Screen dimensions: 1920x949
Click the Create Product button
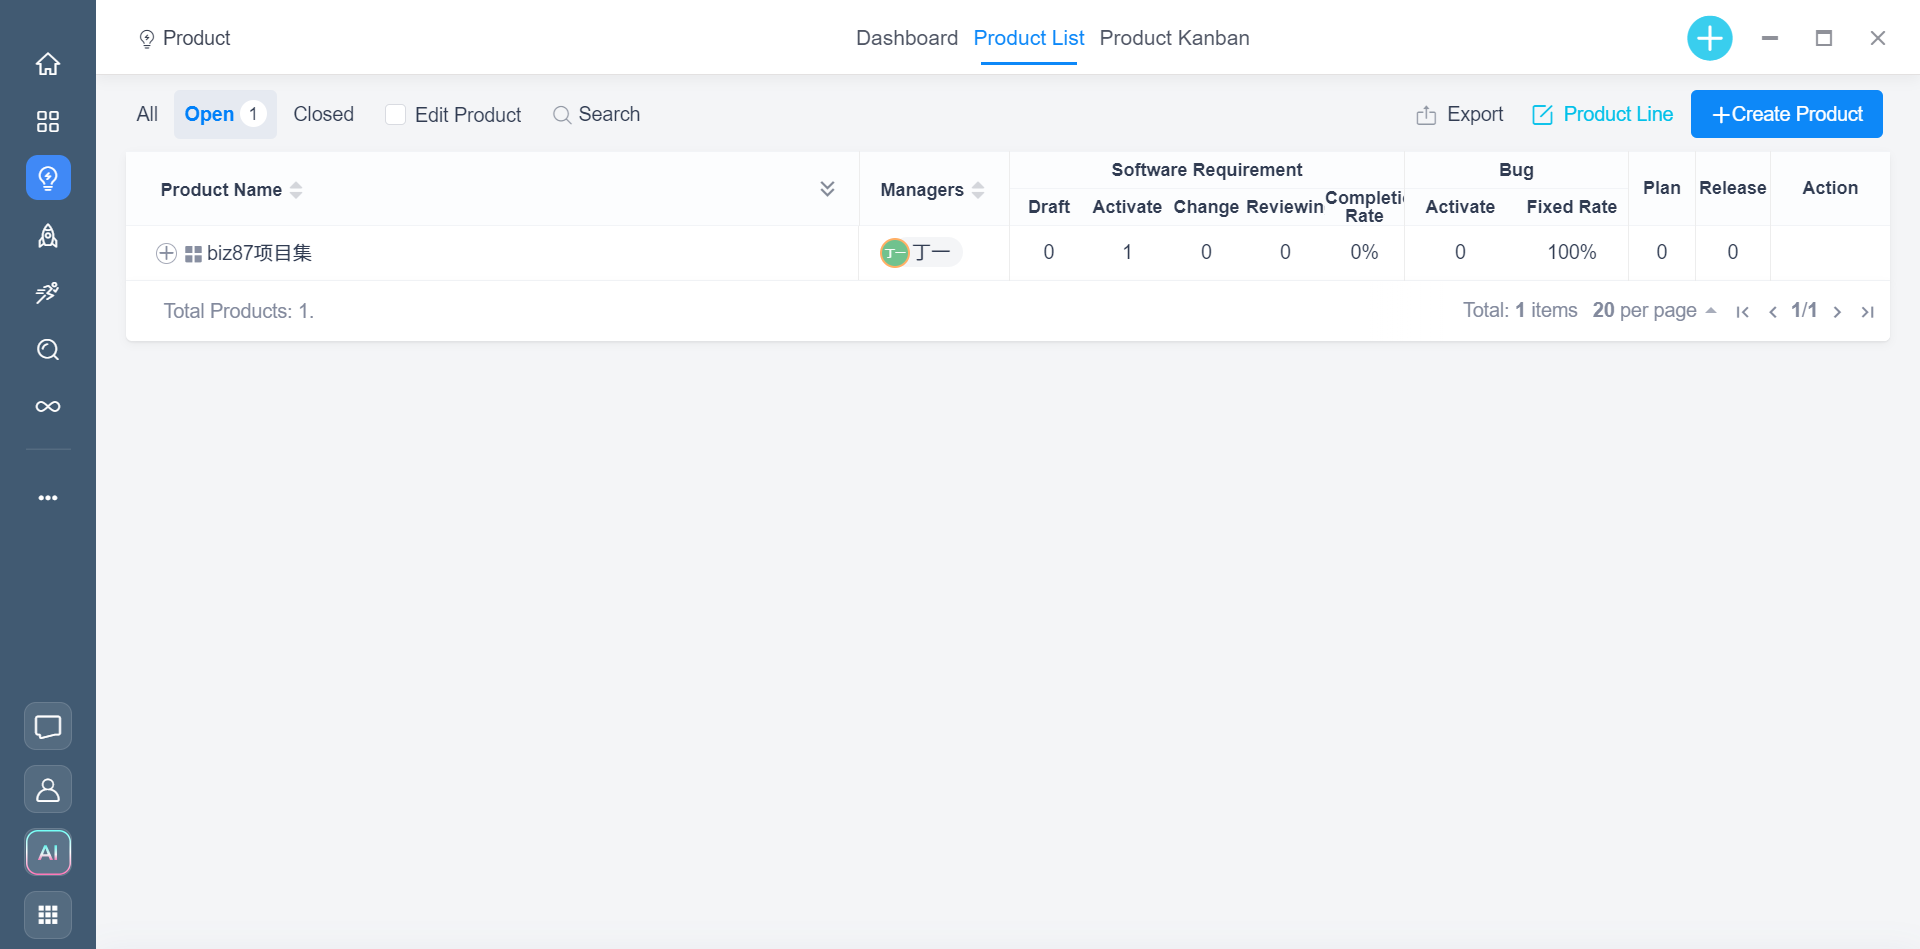[1786, 114]
